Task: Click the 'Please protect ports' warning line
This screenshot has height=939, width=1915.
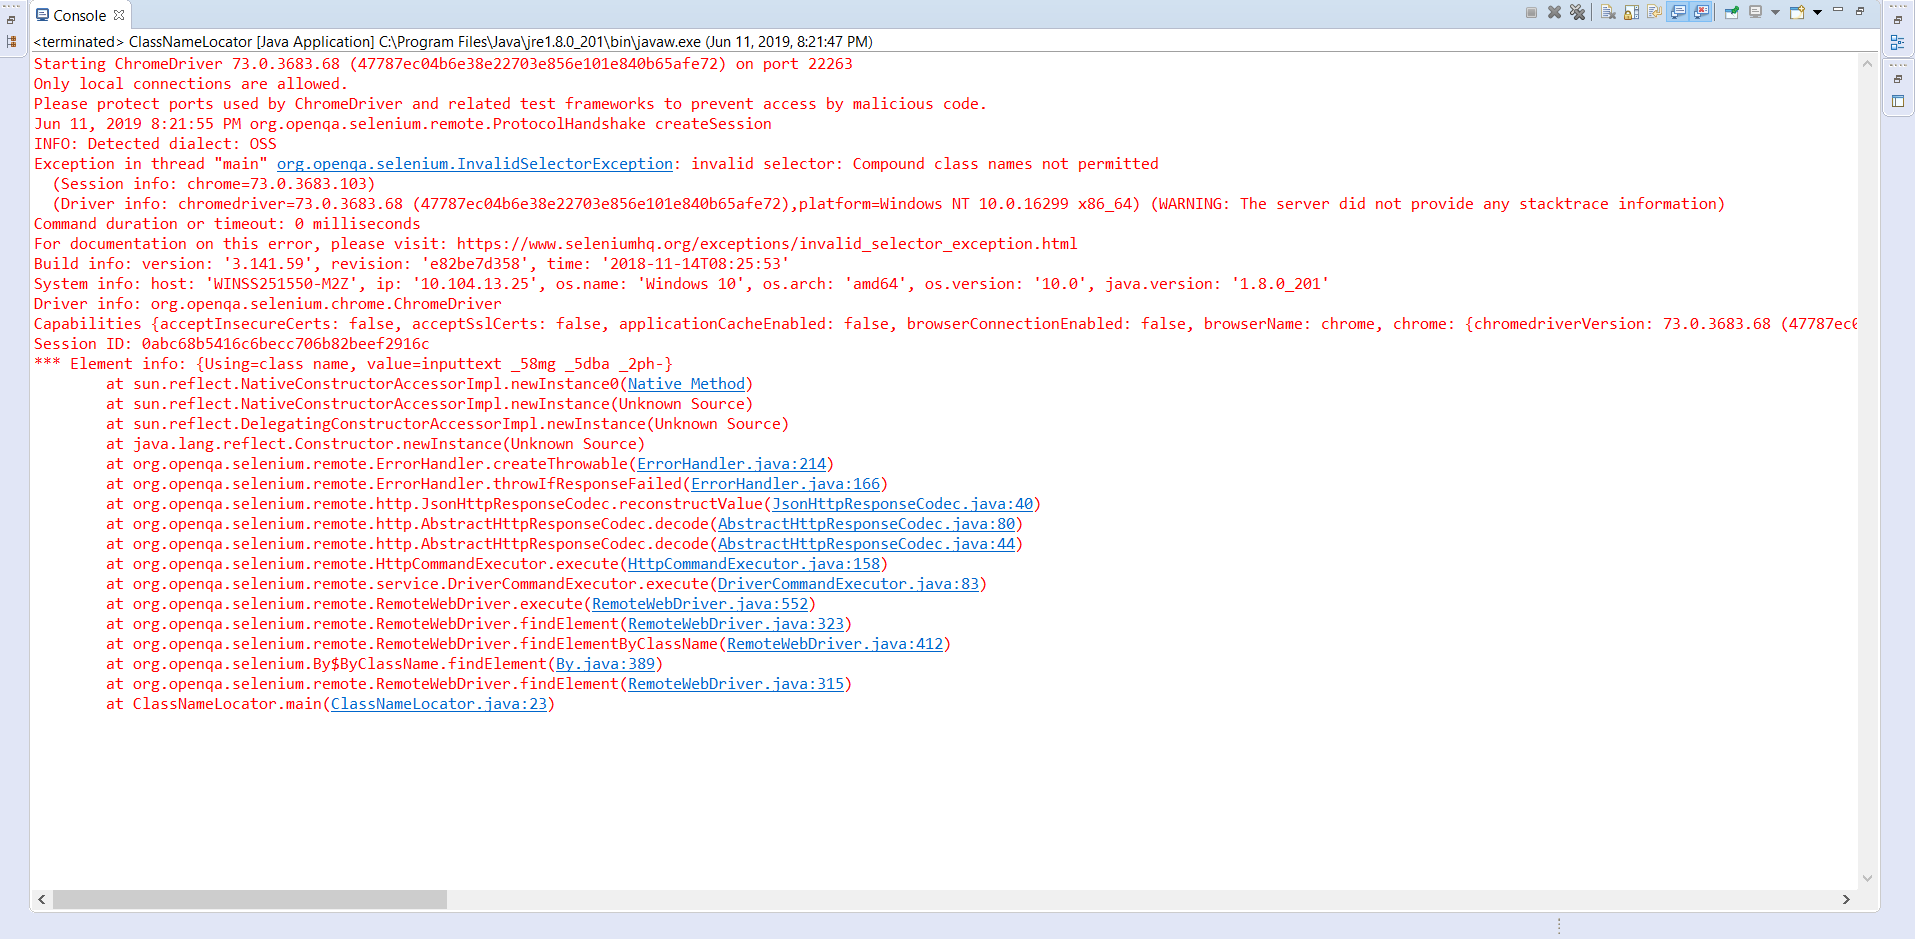Action: tap(510, 104)
